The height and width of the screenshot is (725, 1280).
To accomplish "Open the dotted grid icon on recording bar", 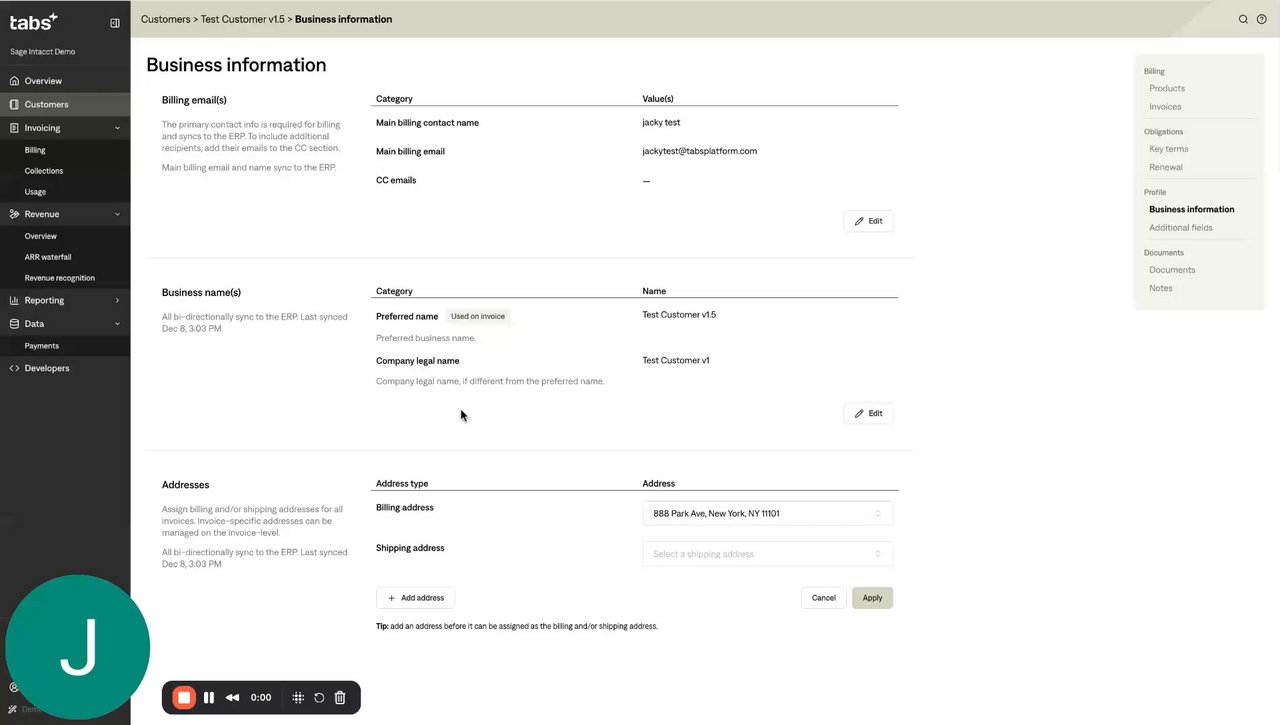I will 298,698.
